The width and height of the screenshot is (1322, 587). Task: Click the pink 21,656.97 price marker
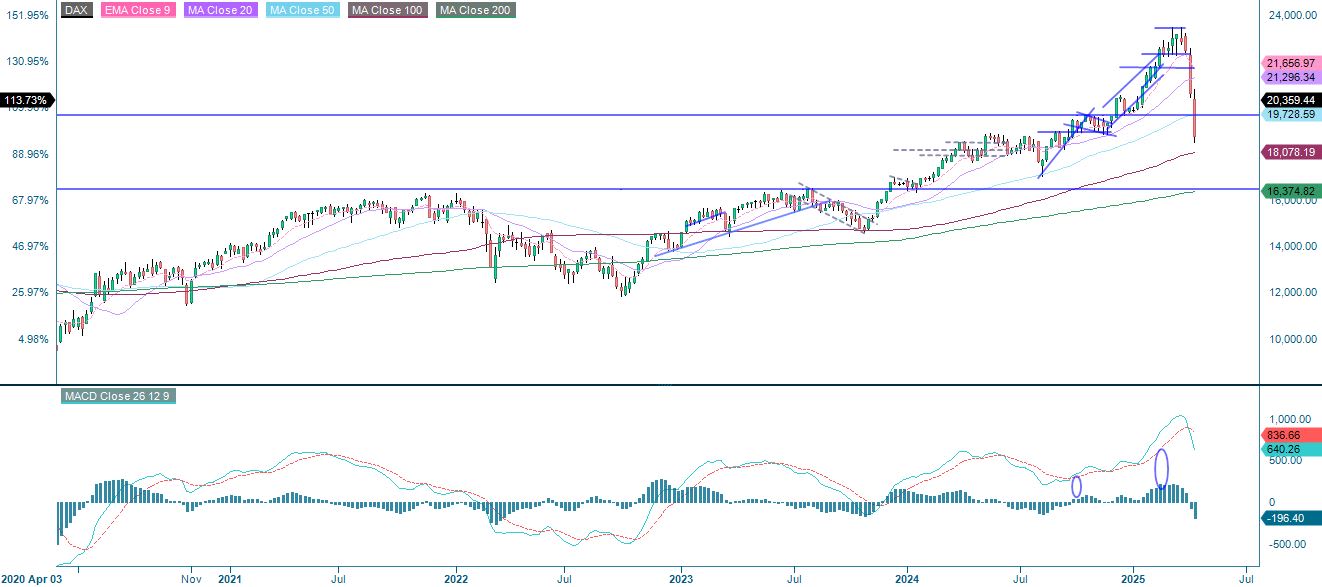1288,62
